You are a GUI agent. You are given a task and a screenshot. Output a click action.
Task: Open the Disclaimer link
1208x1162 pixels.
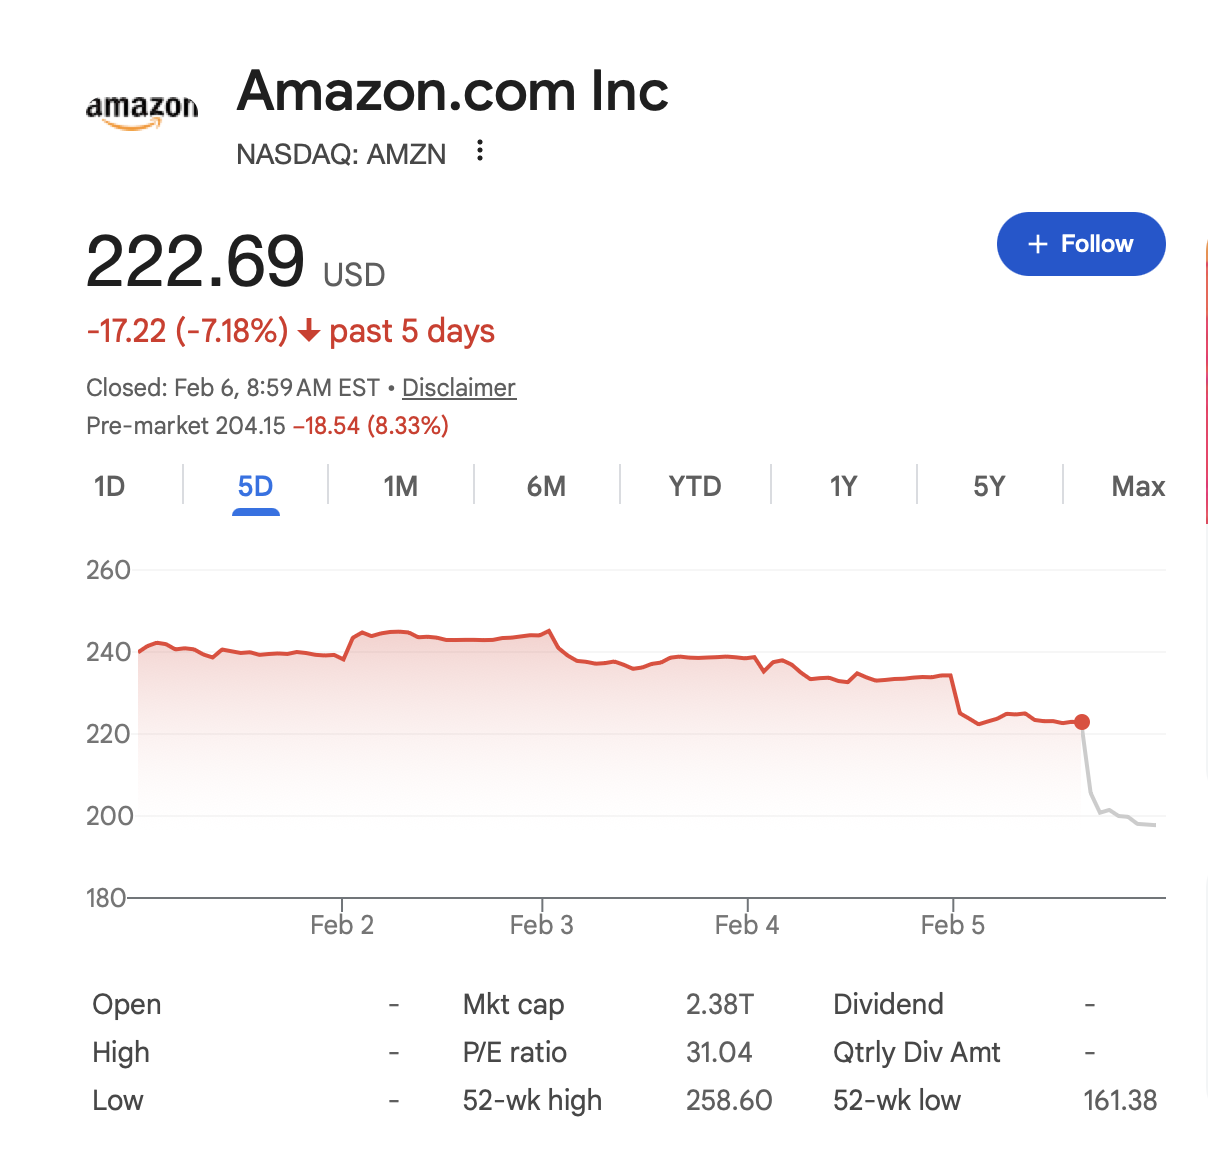point(459,388)
